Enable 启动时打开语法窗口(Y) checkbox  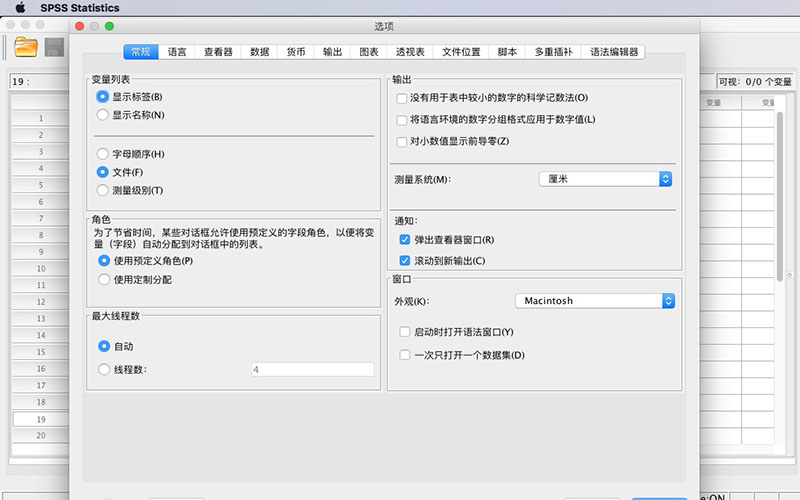pos(405,332)
